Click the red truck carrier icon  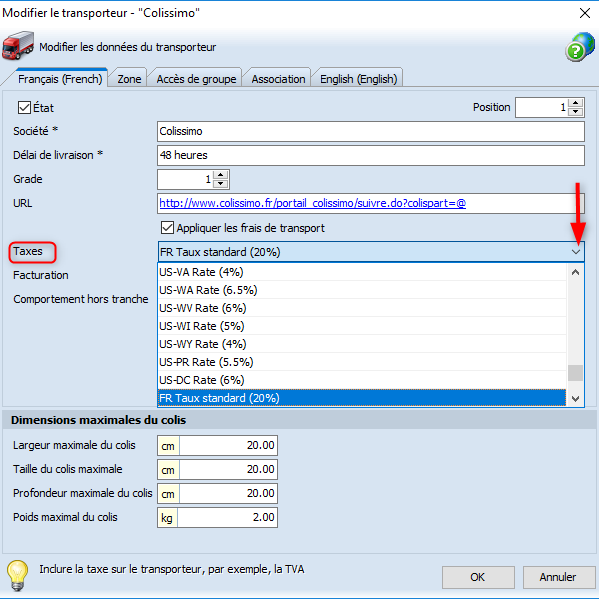[18, 45]
